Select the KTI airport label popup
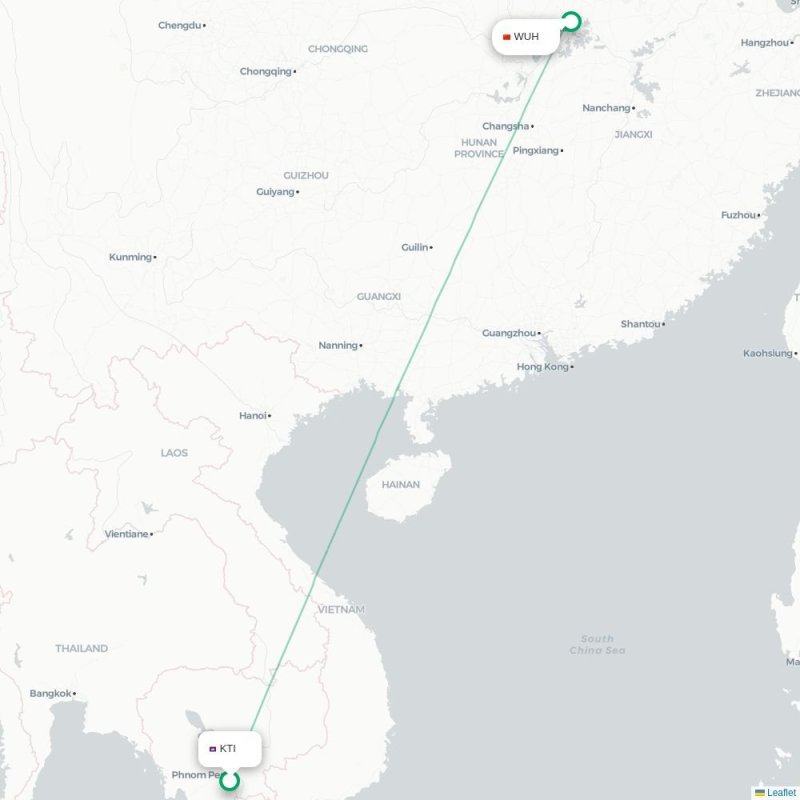The image size is (800, 800). (230, 749)
